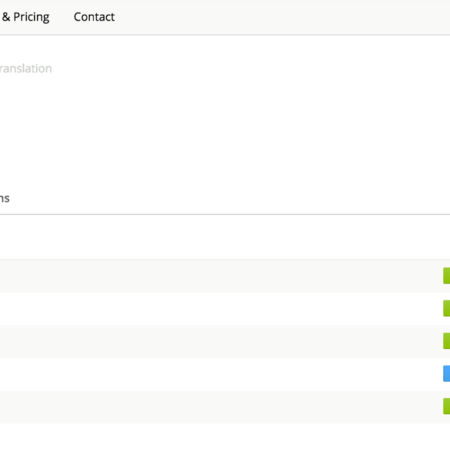The image size is (450, 450).
Task: Select the second white table row
Action: tap(225, 309)
